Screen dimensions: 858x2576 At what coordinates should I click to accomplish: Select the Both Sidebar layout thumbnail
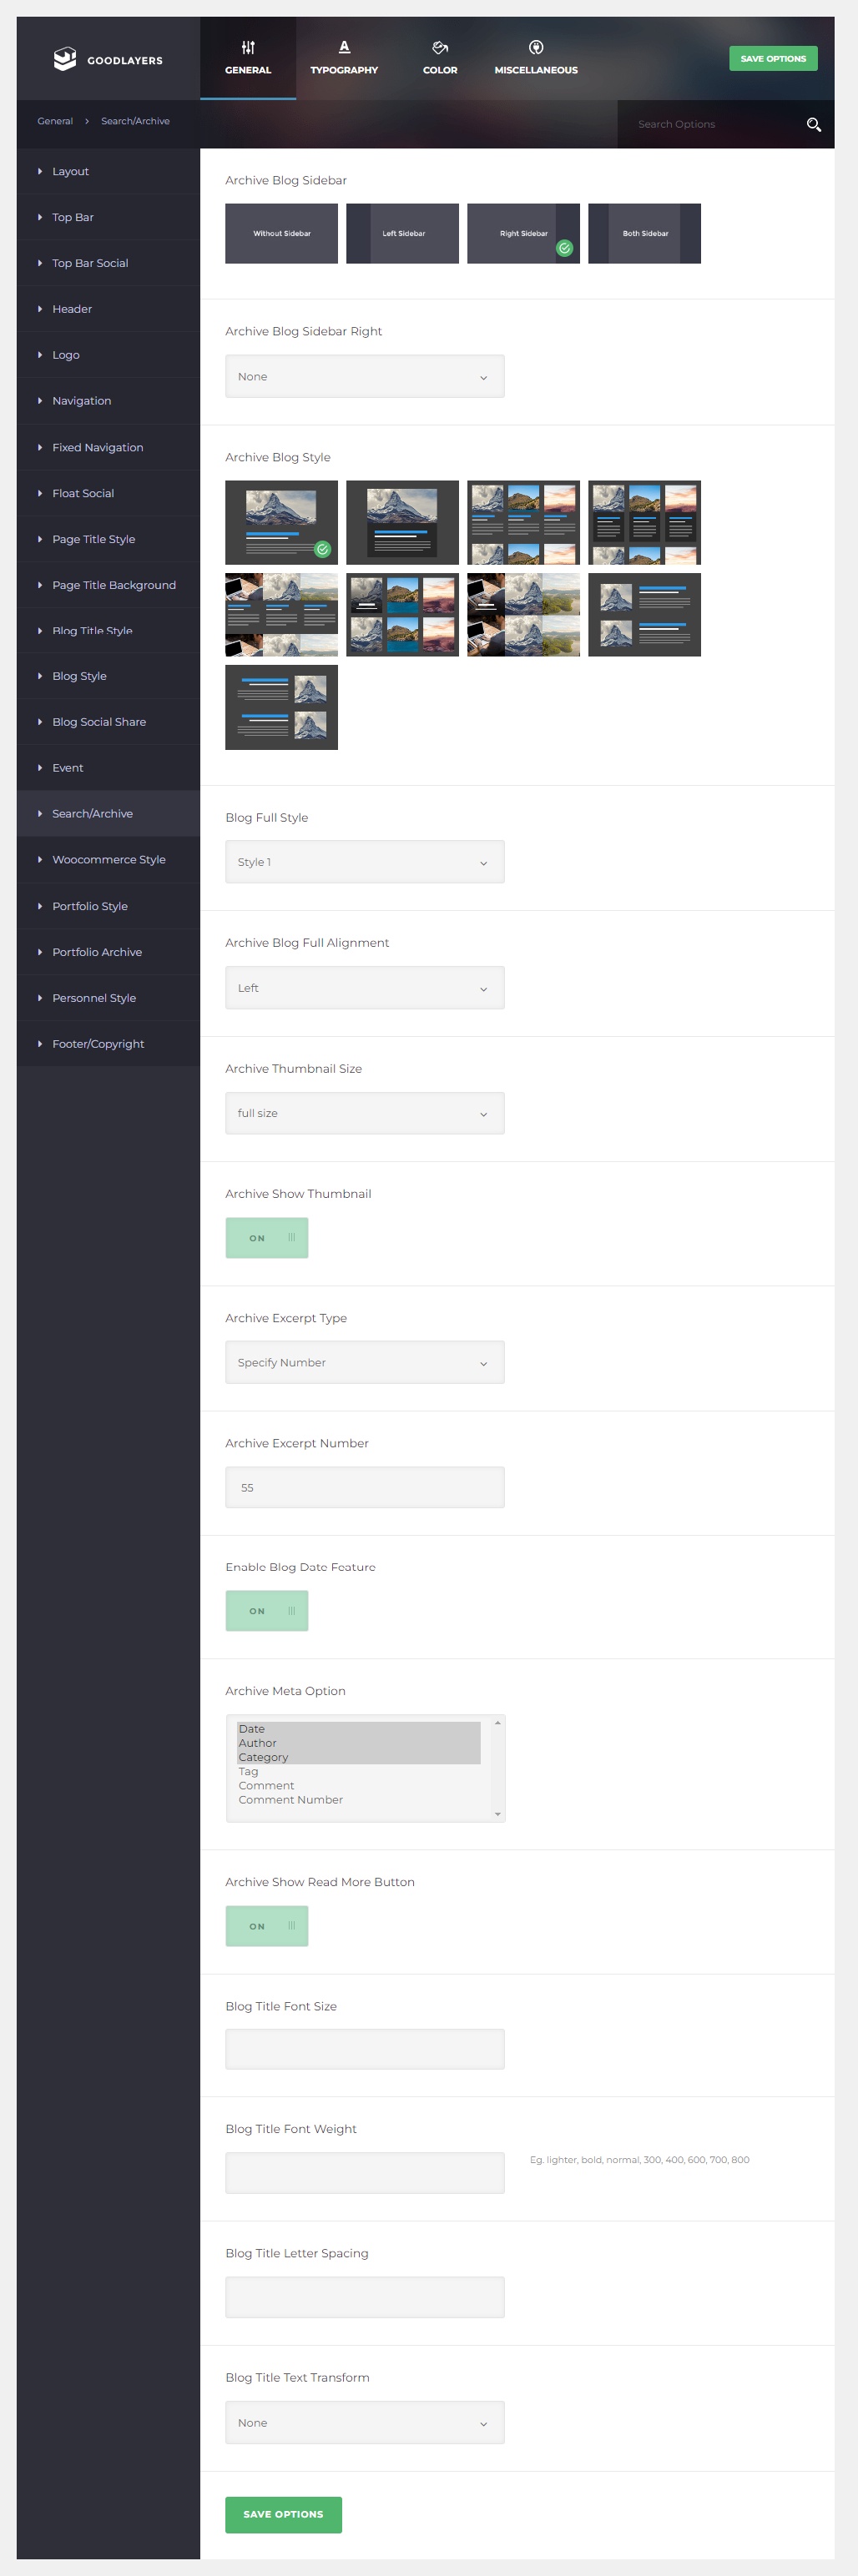tap(644, 234)
